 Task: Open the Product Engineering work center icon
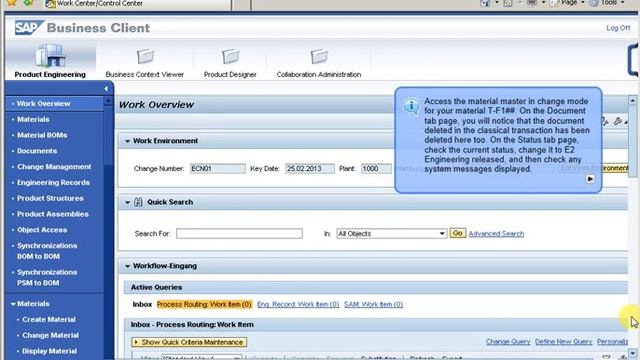[50, 56]
